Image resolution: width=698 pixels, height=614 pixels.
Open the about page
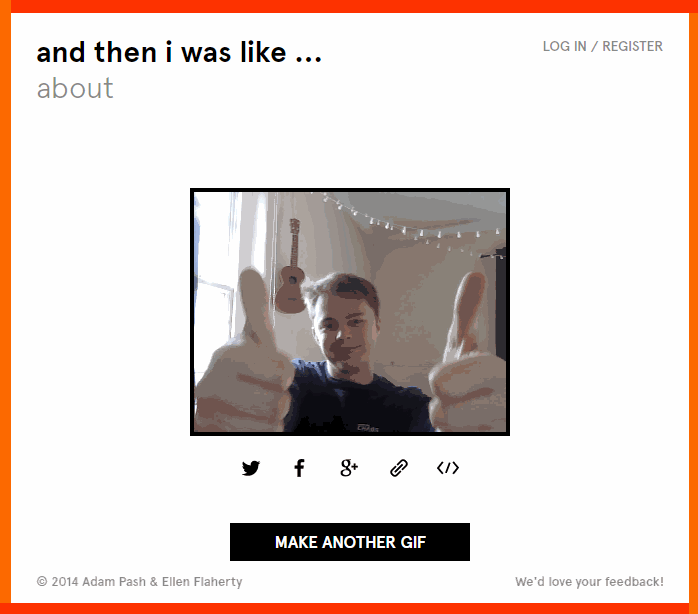click(75, 88)
